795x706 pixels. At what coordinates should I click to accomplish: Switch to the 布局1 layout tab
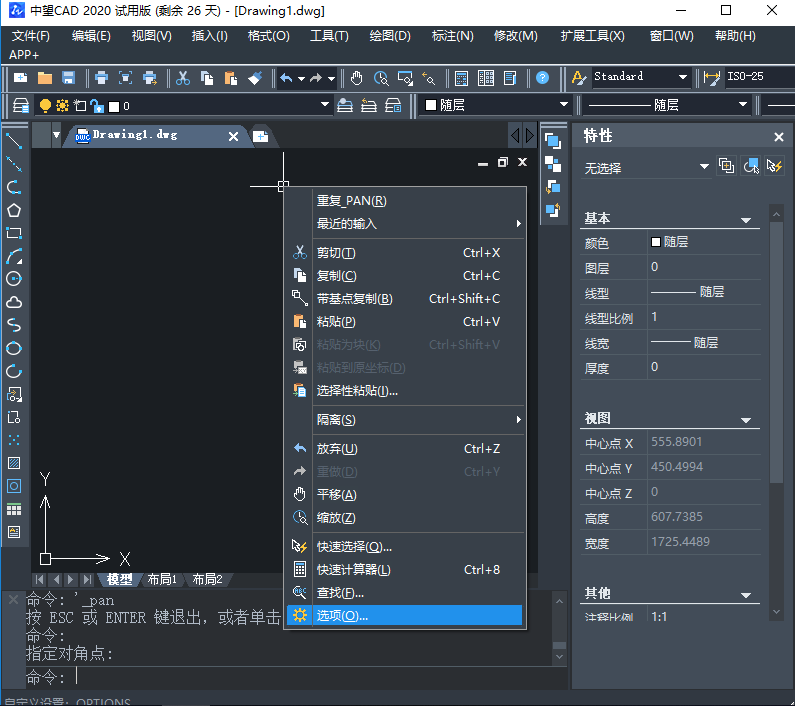(x=161, y=579)
